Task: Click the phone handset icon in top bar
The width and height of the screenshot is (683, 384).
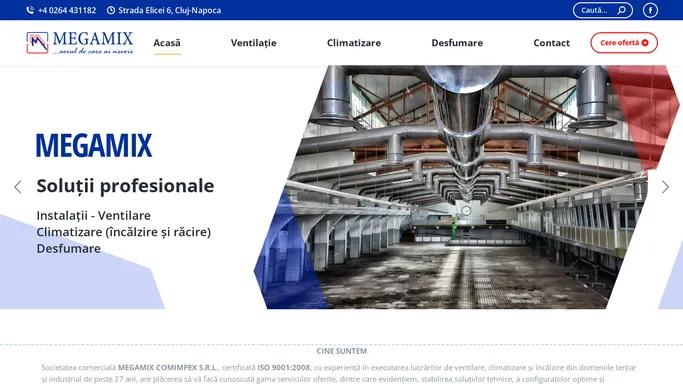Action: [30, 10]
